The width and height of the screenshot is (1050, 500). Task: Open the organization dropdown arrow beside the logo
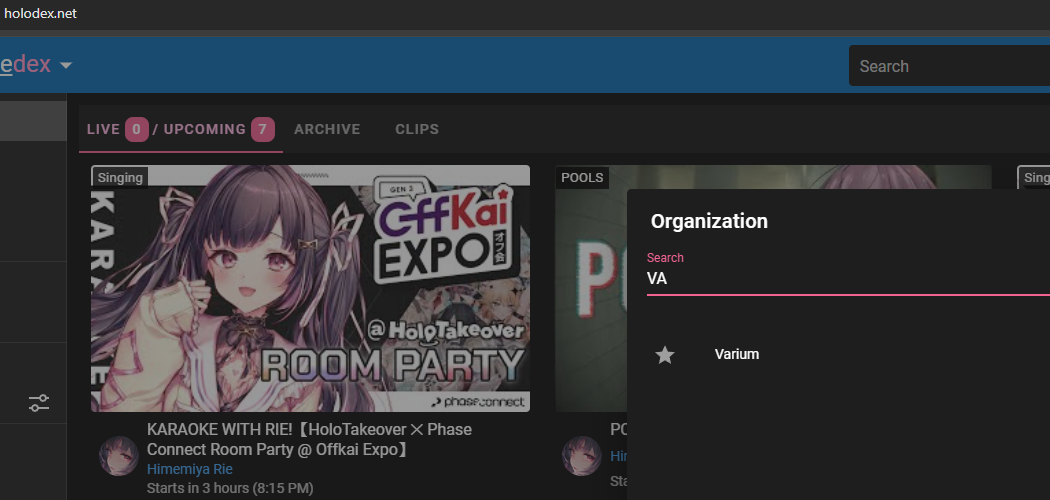[x=66, y=66]
